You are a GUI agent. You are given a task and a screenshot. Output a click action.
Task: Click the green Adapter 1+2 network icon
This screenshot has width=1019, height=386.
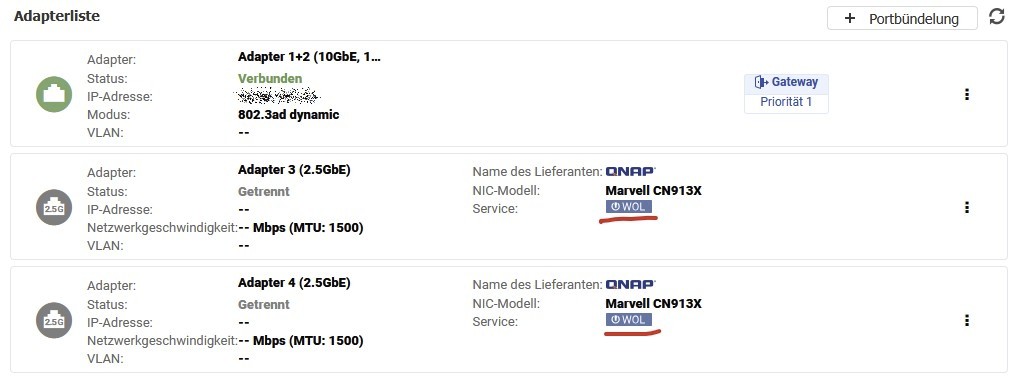54,94
